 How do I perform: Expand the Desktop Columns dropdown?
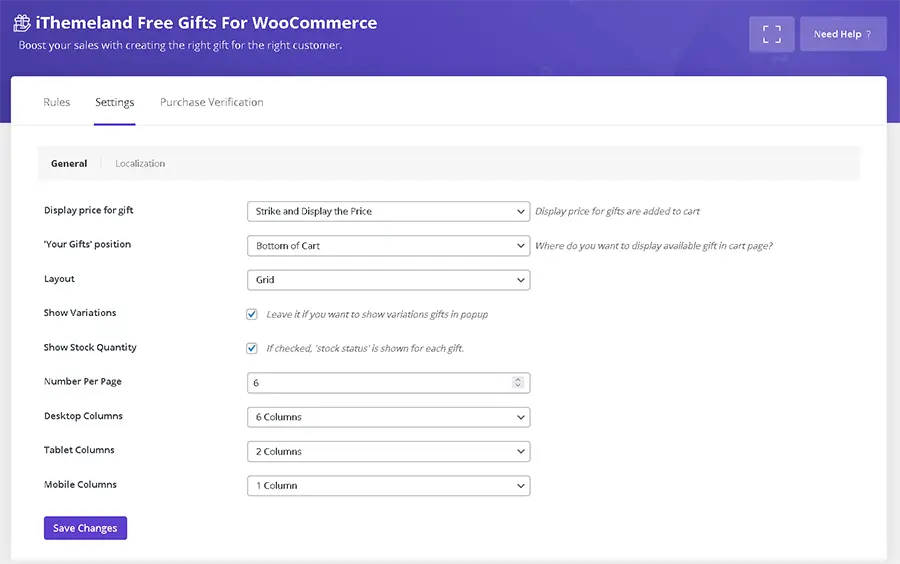[388, 417]
